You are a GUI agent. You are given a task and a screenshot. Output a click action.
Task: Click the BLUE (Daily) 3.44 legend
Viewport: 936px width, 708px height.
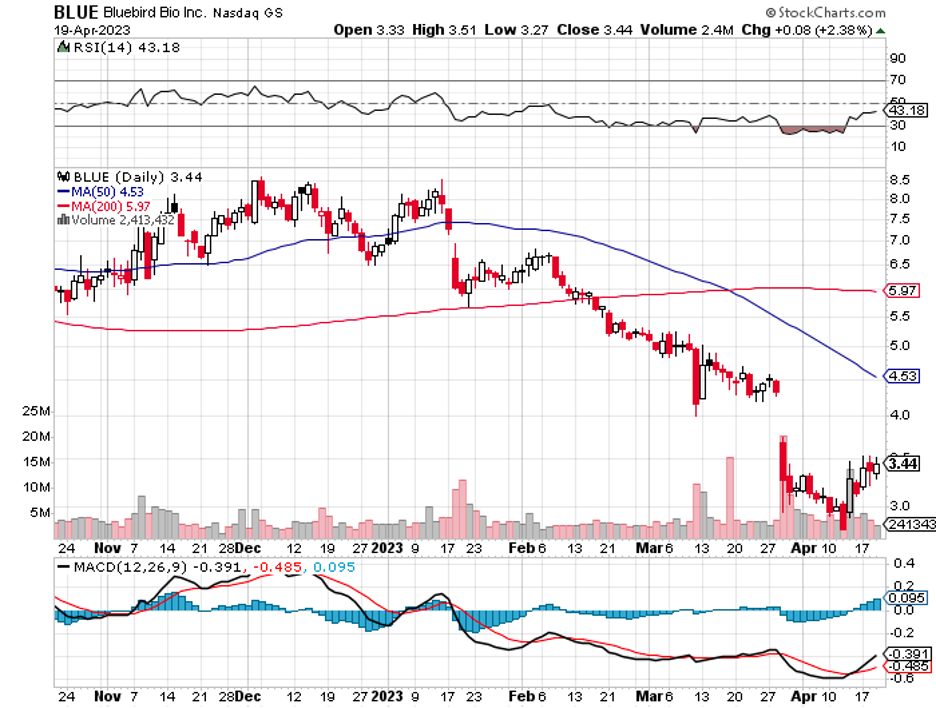coord(138,177)
